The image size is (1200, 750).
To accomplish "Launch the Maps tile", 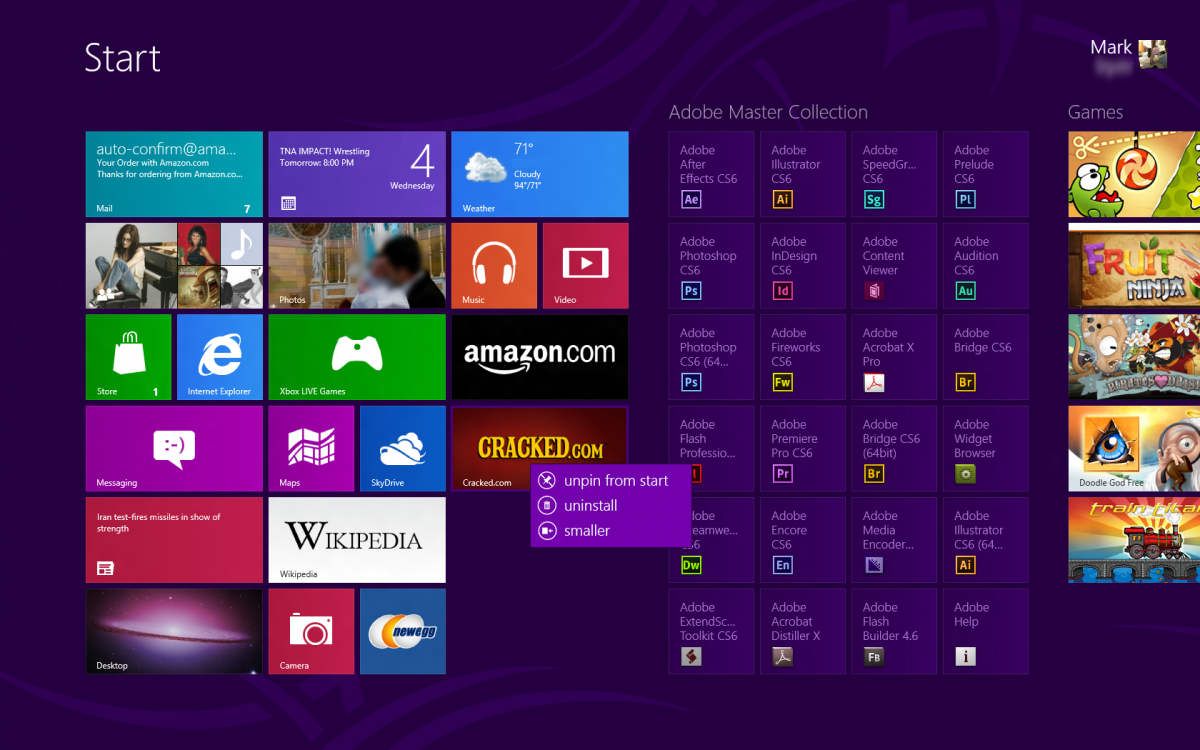I will (x=311, y=449).
